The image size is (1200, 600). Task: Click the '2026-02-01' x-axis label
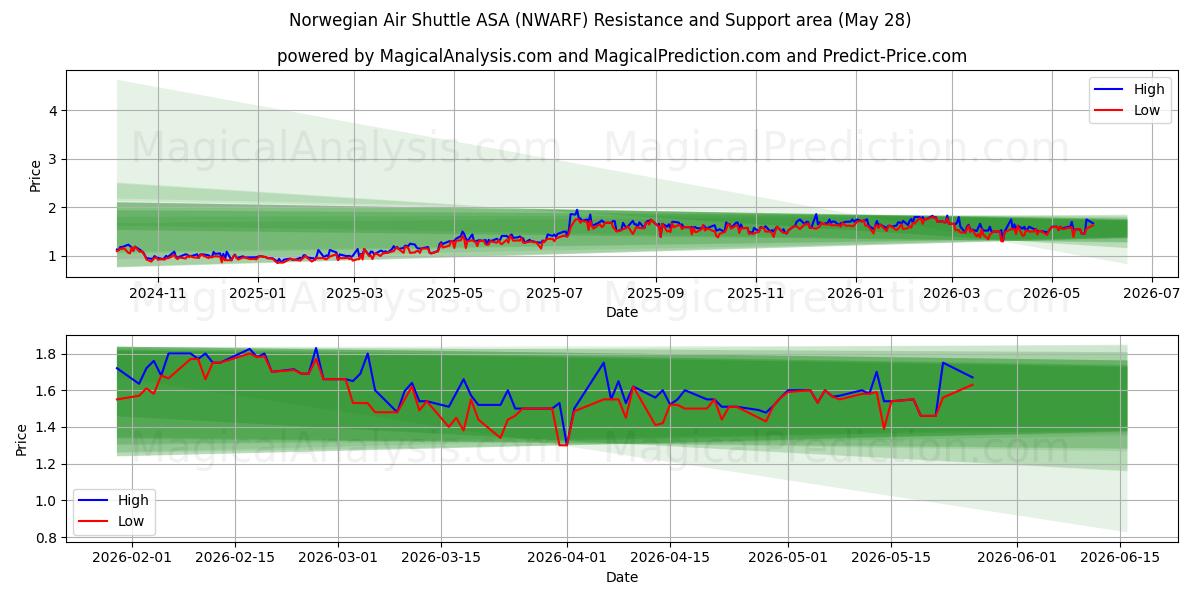click(x=132, y=558)
